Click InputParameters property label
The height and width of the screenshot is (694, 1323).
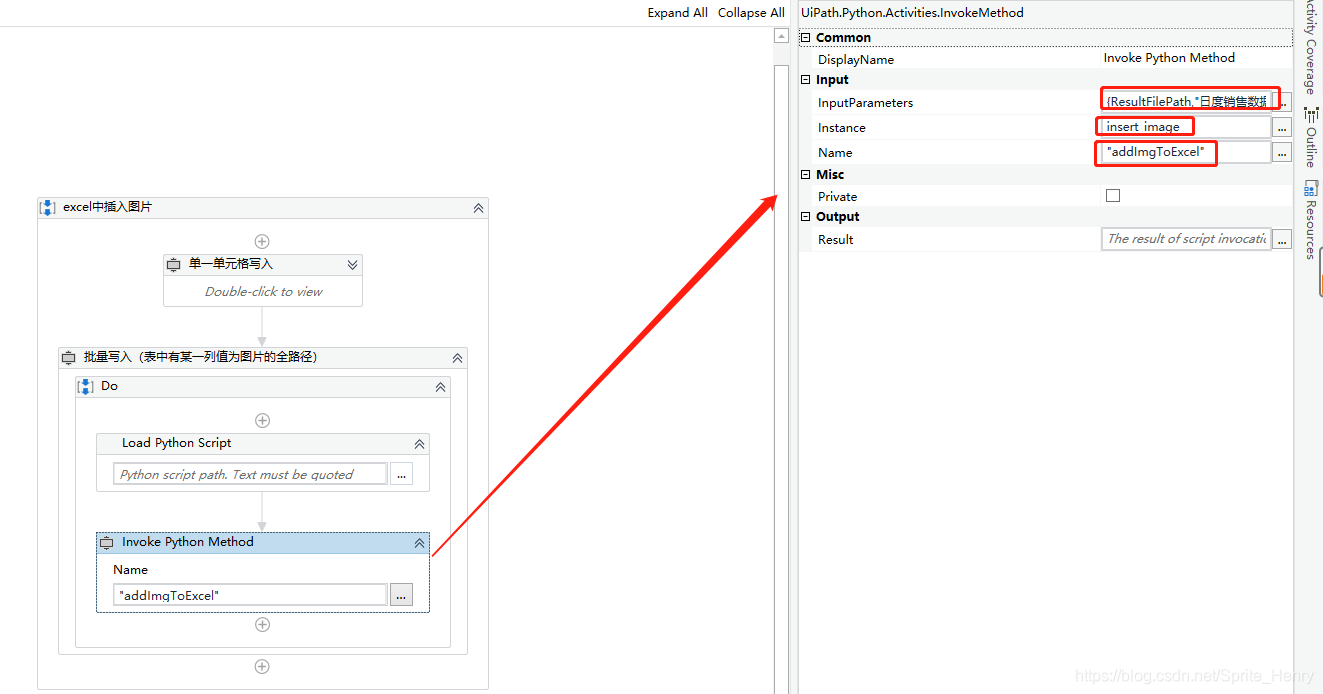pyautogui.click(x=865, y=102)
